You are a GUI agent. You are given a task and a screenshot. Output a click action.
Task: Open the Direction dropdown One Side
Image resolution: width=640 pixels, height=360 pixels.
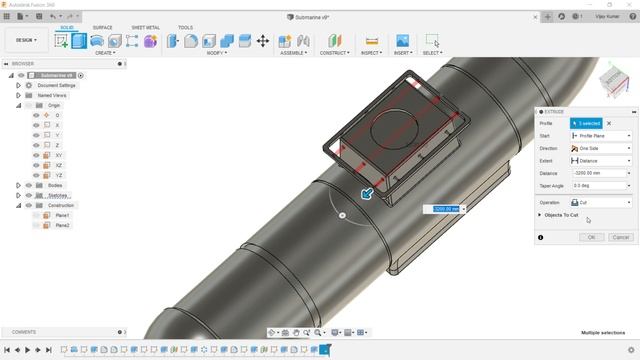(601, 148)
